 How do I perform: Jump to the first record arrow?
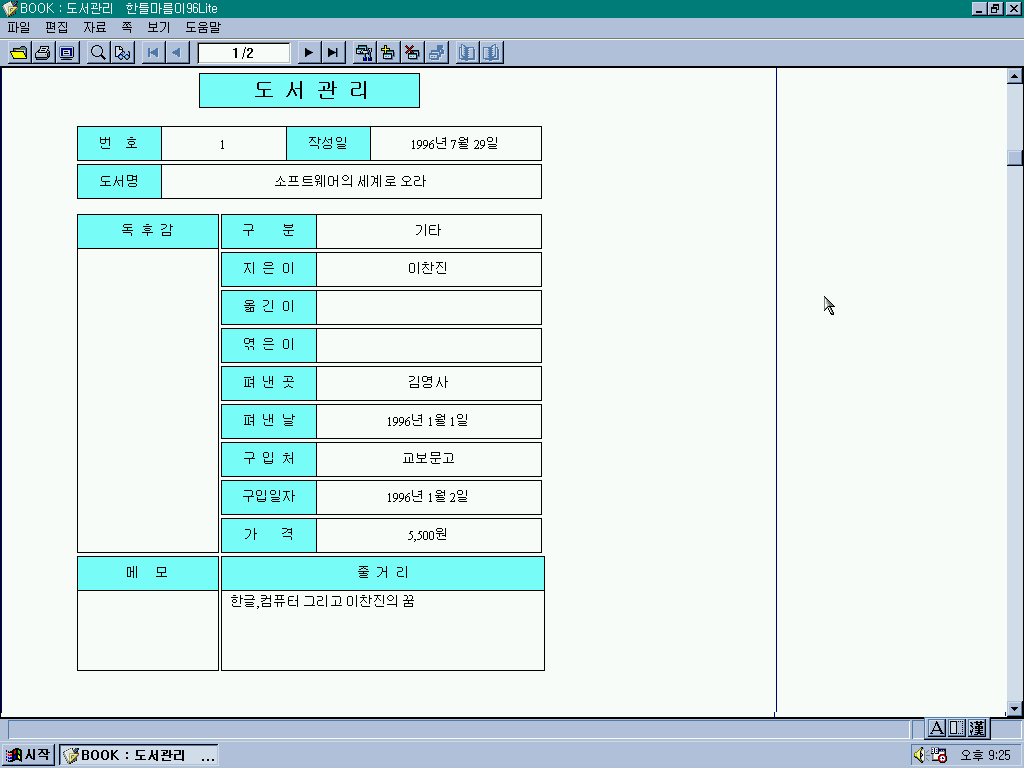pyautogui.click(x=153, y=53)
